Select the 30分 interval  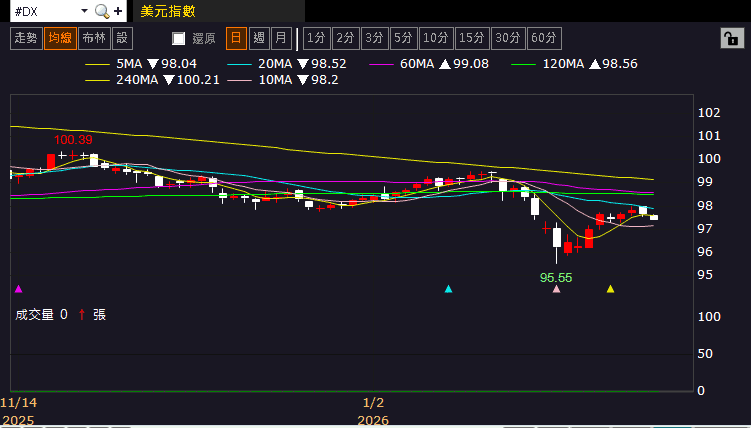(x=508, y=38)
